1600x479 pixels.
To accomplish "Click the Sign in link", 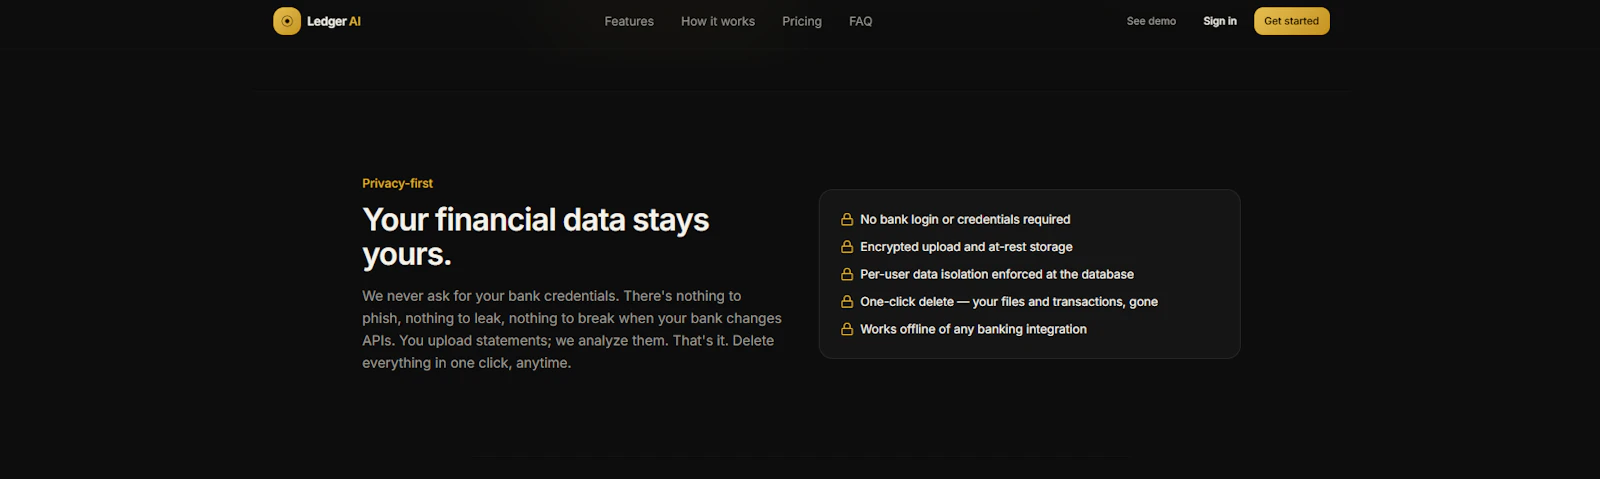I will pos(1220,21).
